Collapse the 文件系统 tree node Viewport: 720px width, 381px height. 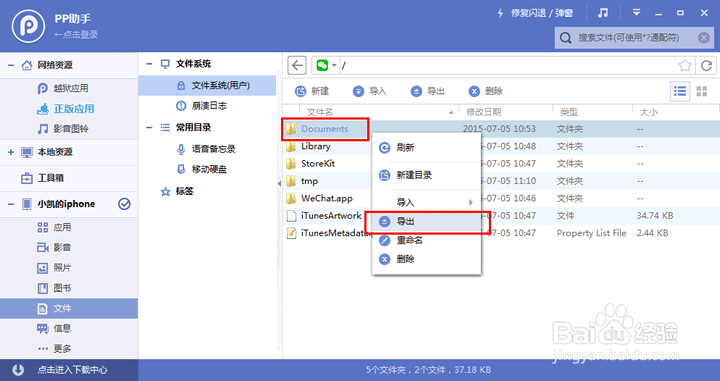pyautogui.click(x=149, y=64)
